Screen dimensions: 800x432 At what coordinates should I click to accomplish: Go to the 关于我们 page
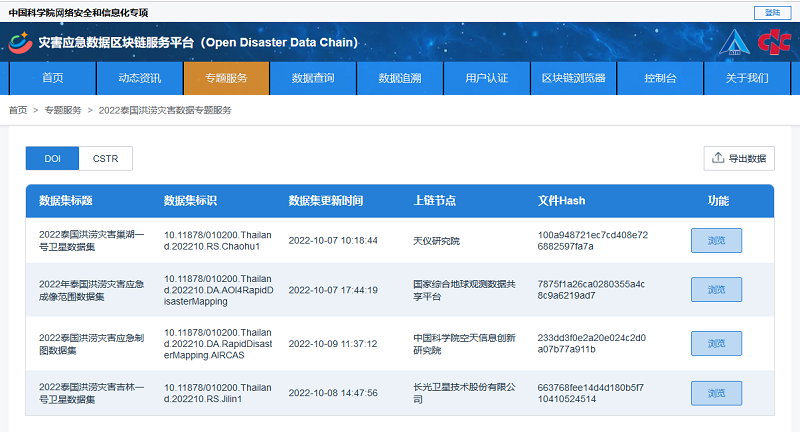pos(747,78)
